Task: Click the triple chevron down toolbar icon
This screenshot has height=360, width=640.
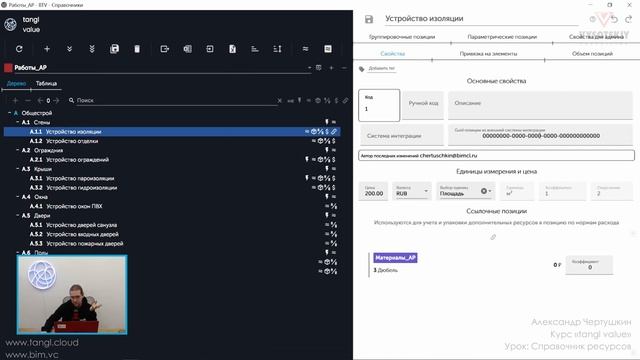Action: [92, 49]
